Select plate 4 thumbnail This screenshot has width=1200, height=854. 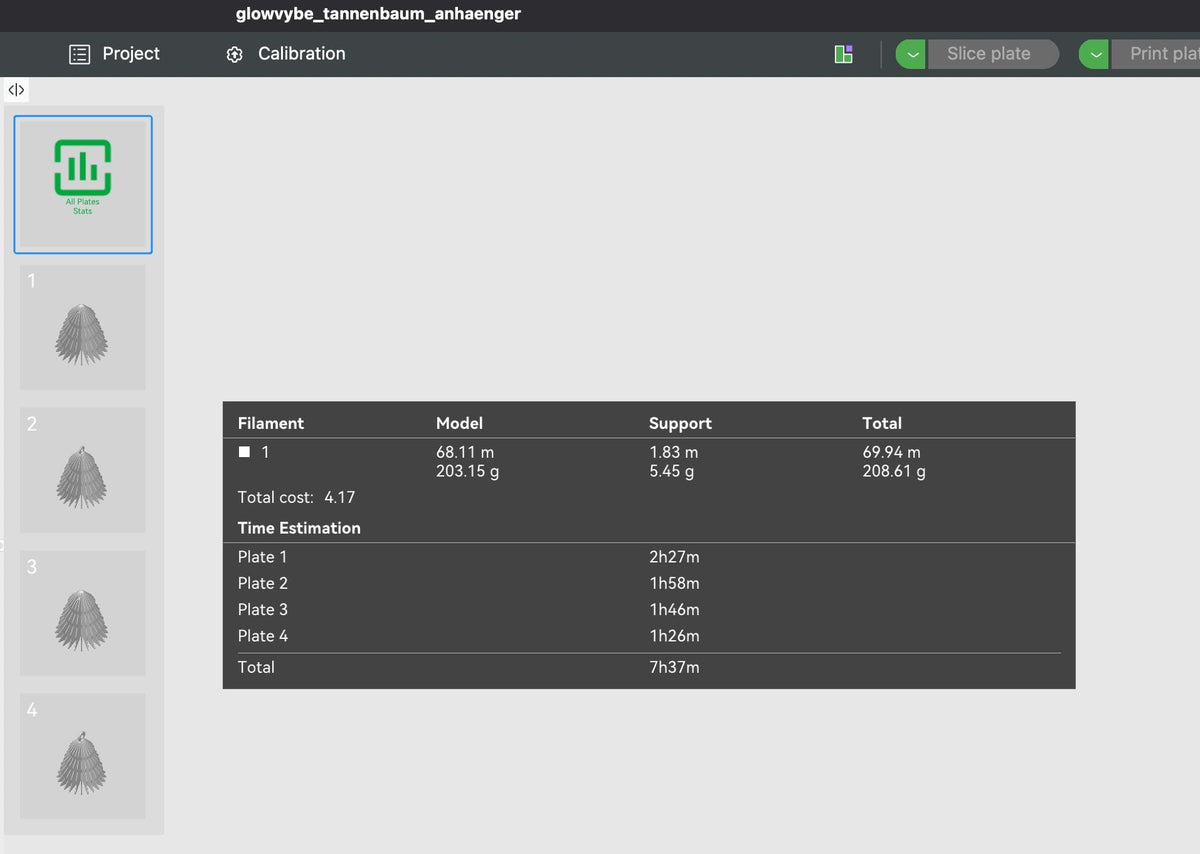point(83,756)
